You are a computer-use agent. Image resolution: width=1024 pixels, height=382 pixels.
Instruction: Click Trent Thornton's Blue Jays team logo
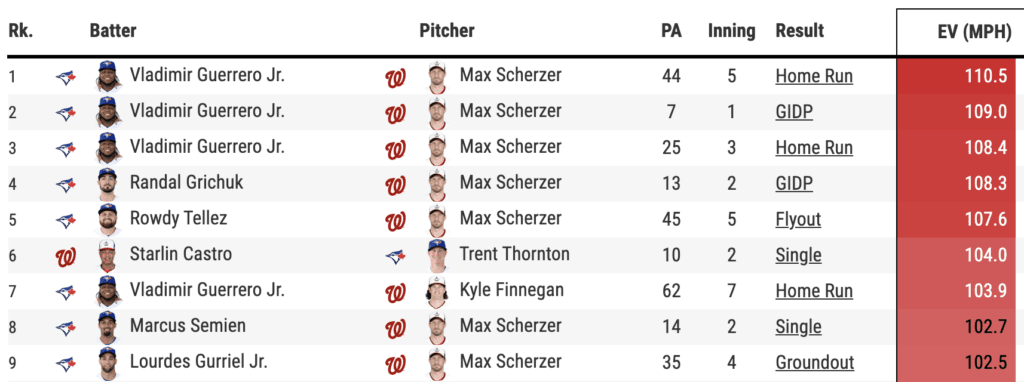[x=395, y=257]
